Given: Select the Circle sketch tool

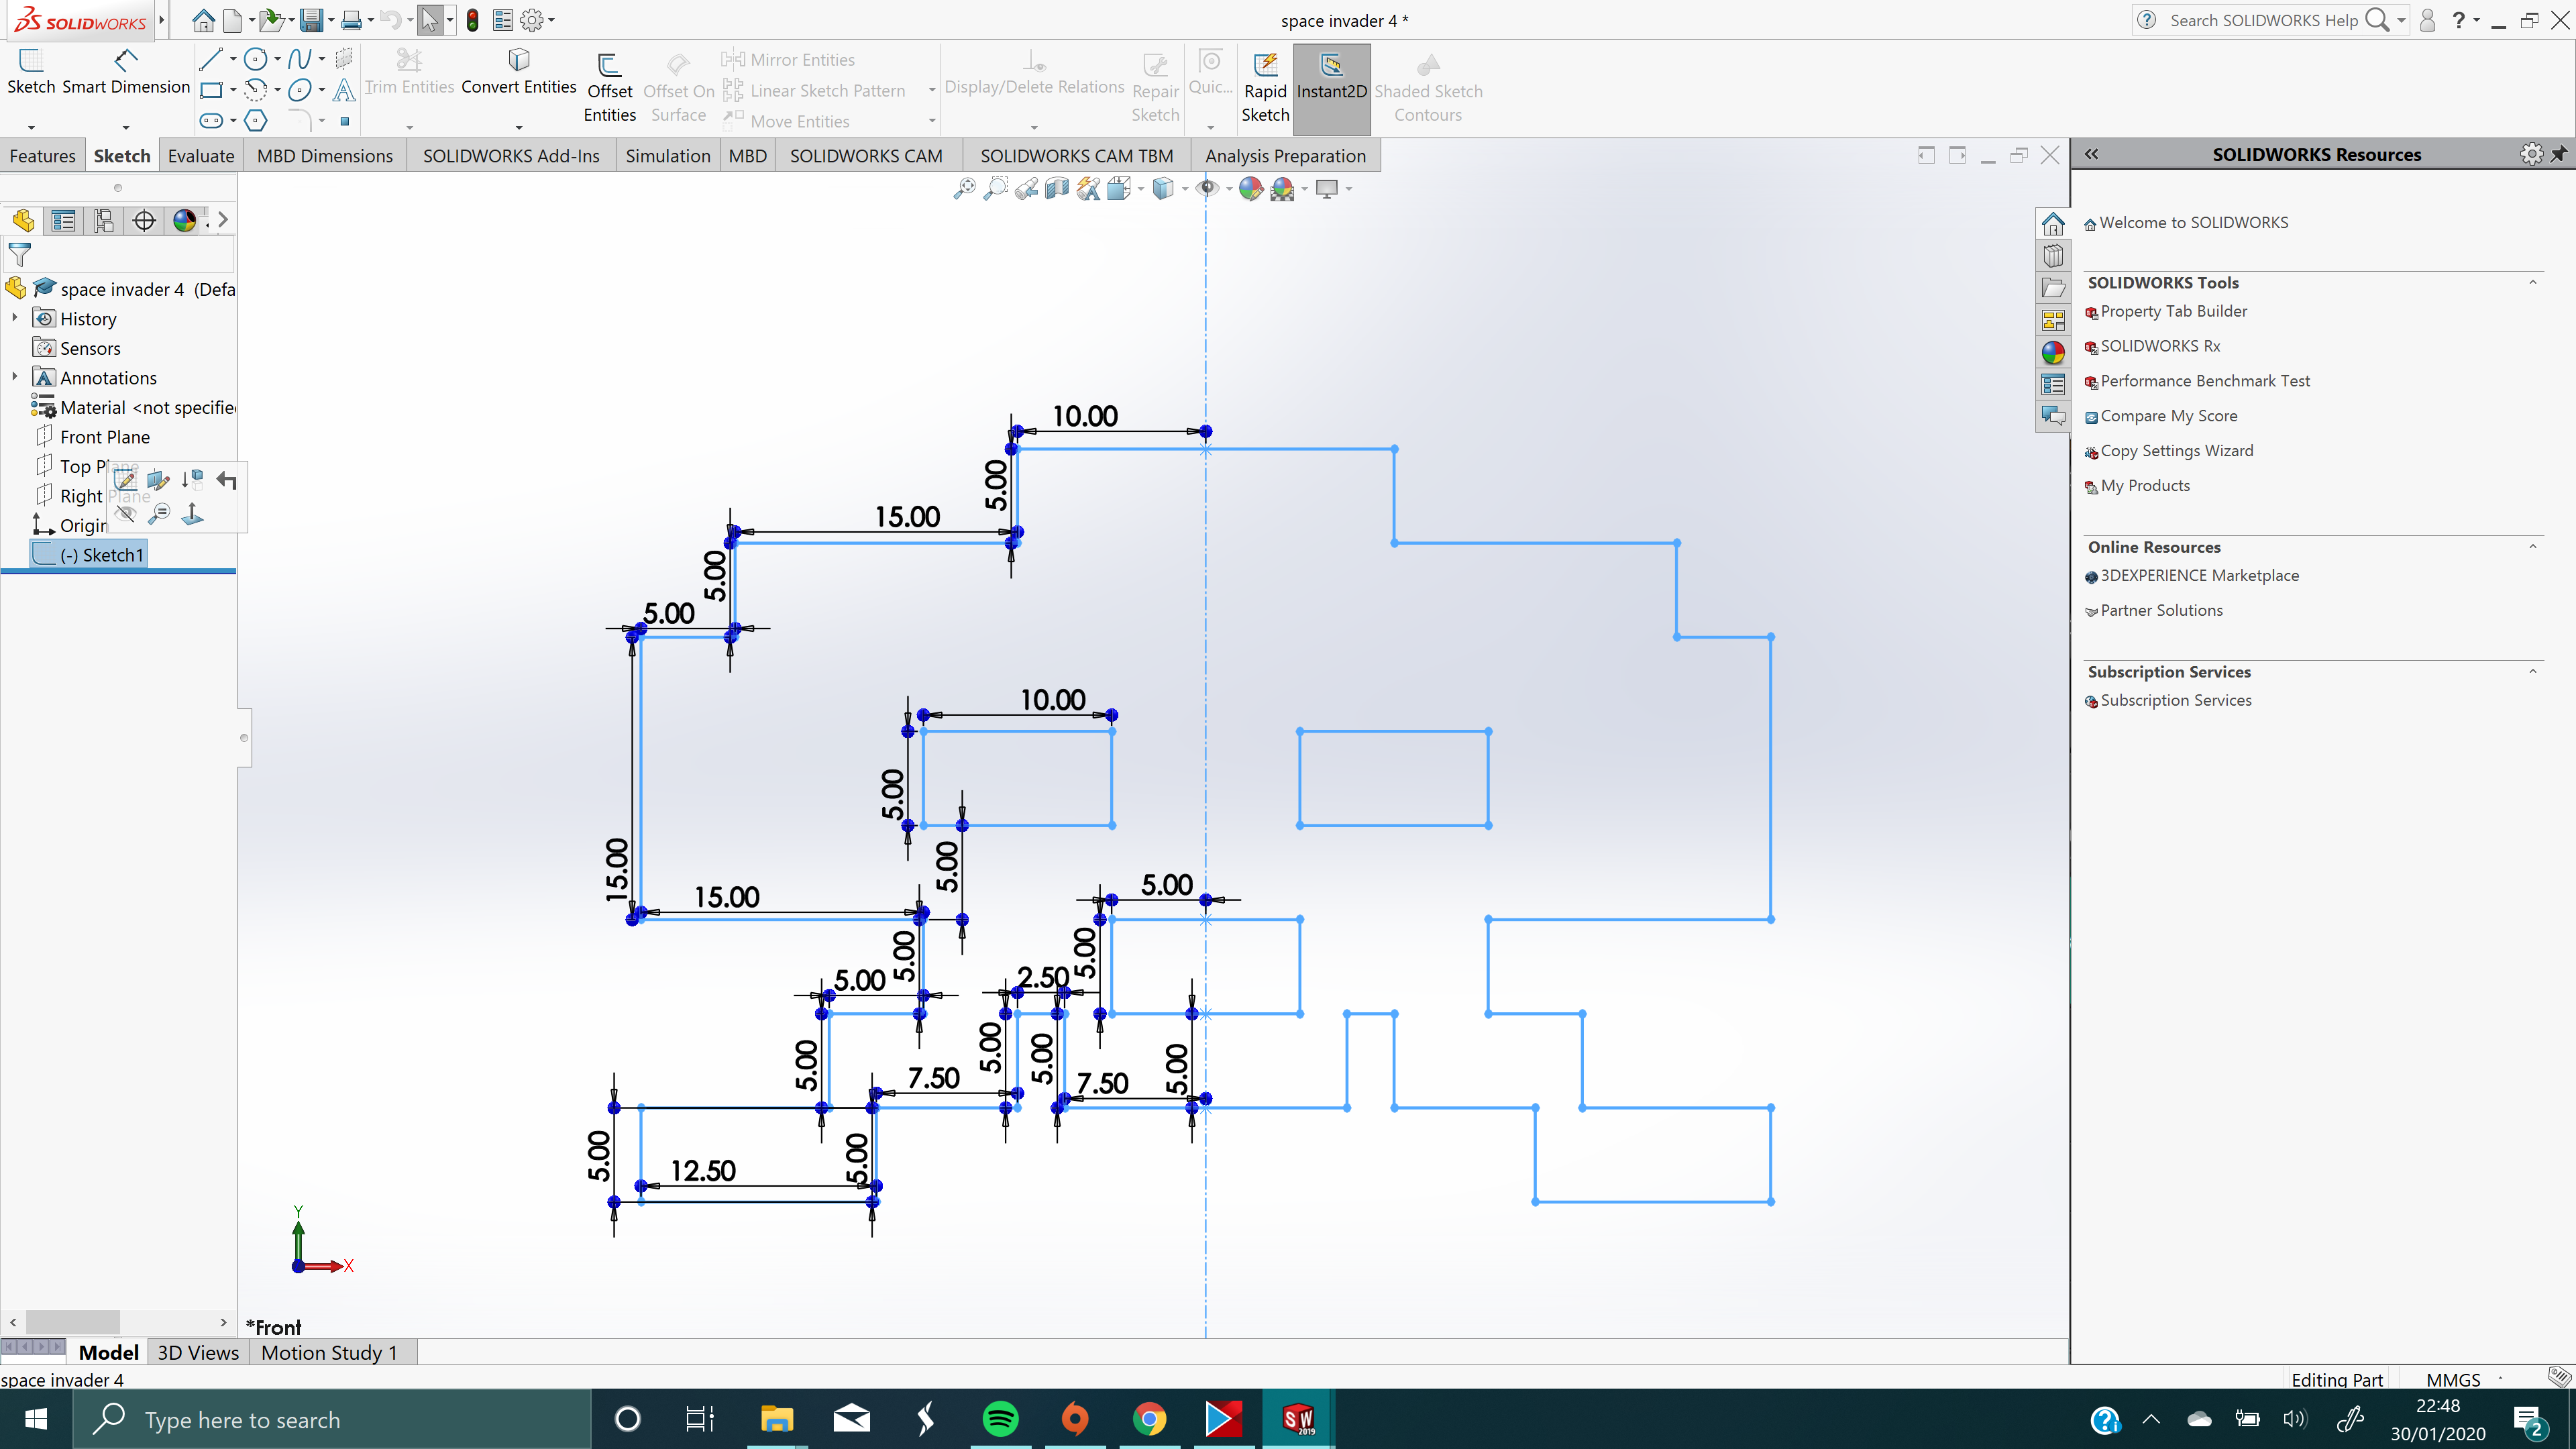Looking at the screenshot, I should point(255,60).
